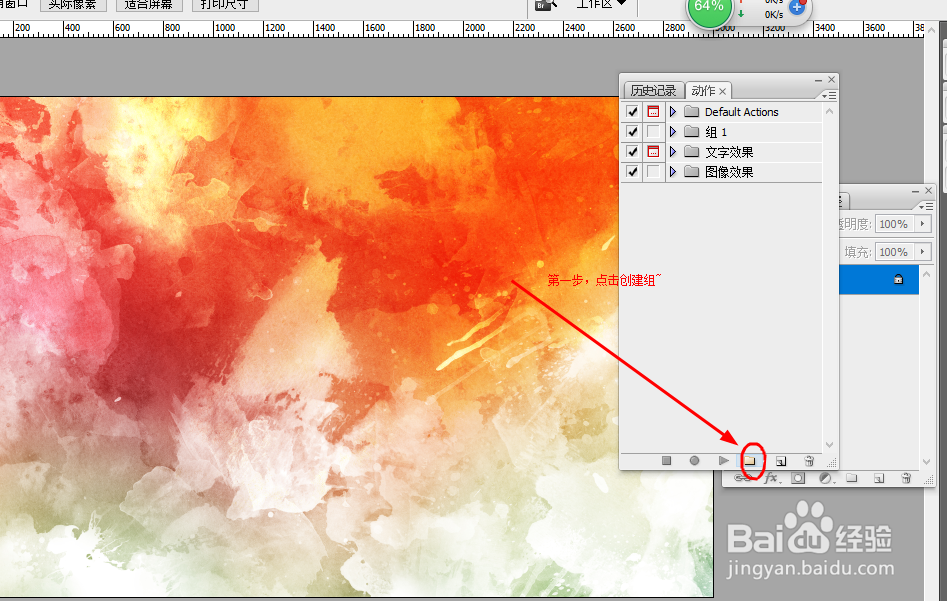Select the 图像效果 row text

click(x=729, y=172)
